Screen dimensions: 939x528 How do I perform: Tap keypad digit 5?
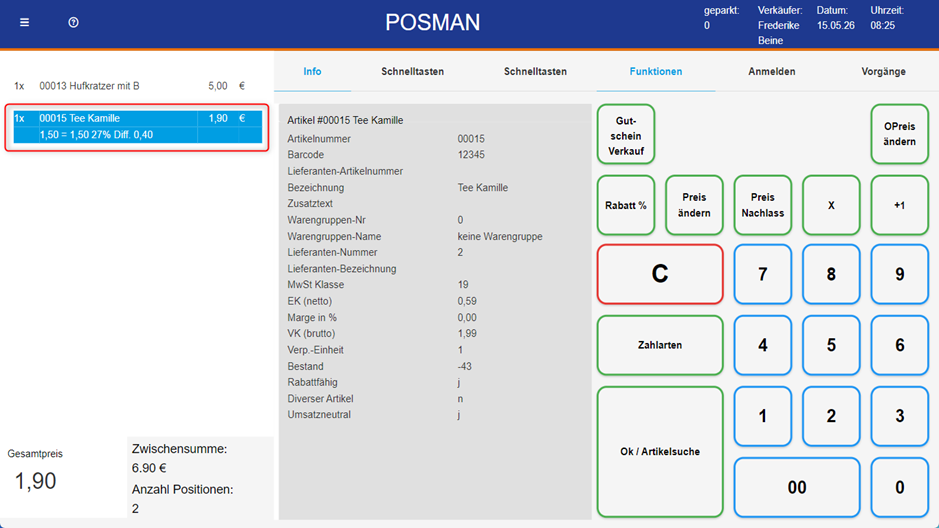pos(831,345)
